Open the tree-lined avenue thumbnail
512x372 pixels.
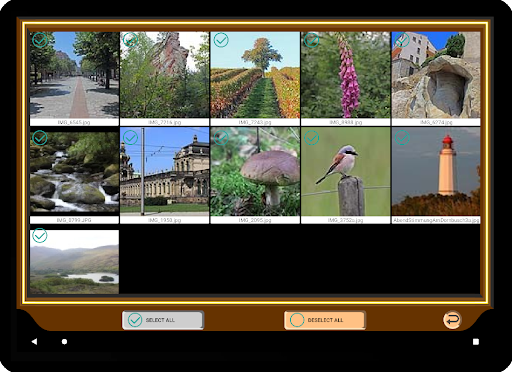click(74, 75)
